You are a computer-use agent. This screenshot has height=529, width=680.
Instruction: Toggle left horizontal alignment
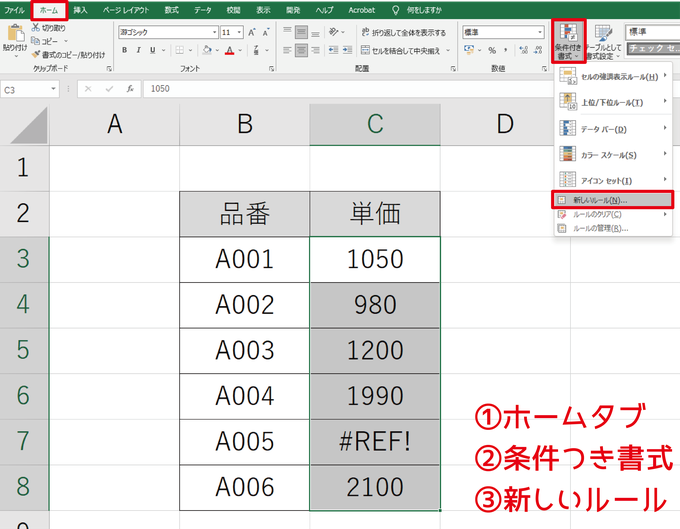coord(287,50)
